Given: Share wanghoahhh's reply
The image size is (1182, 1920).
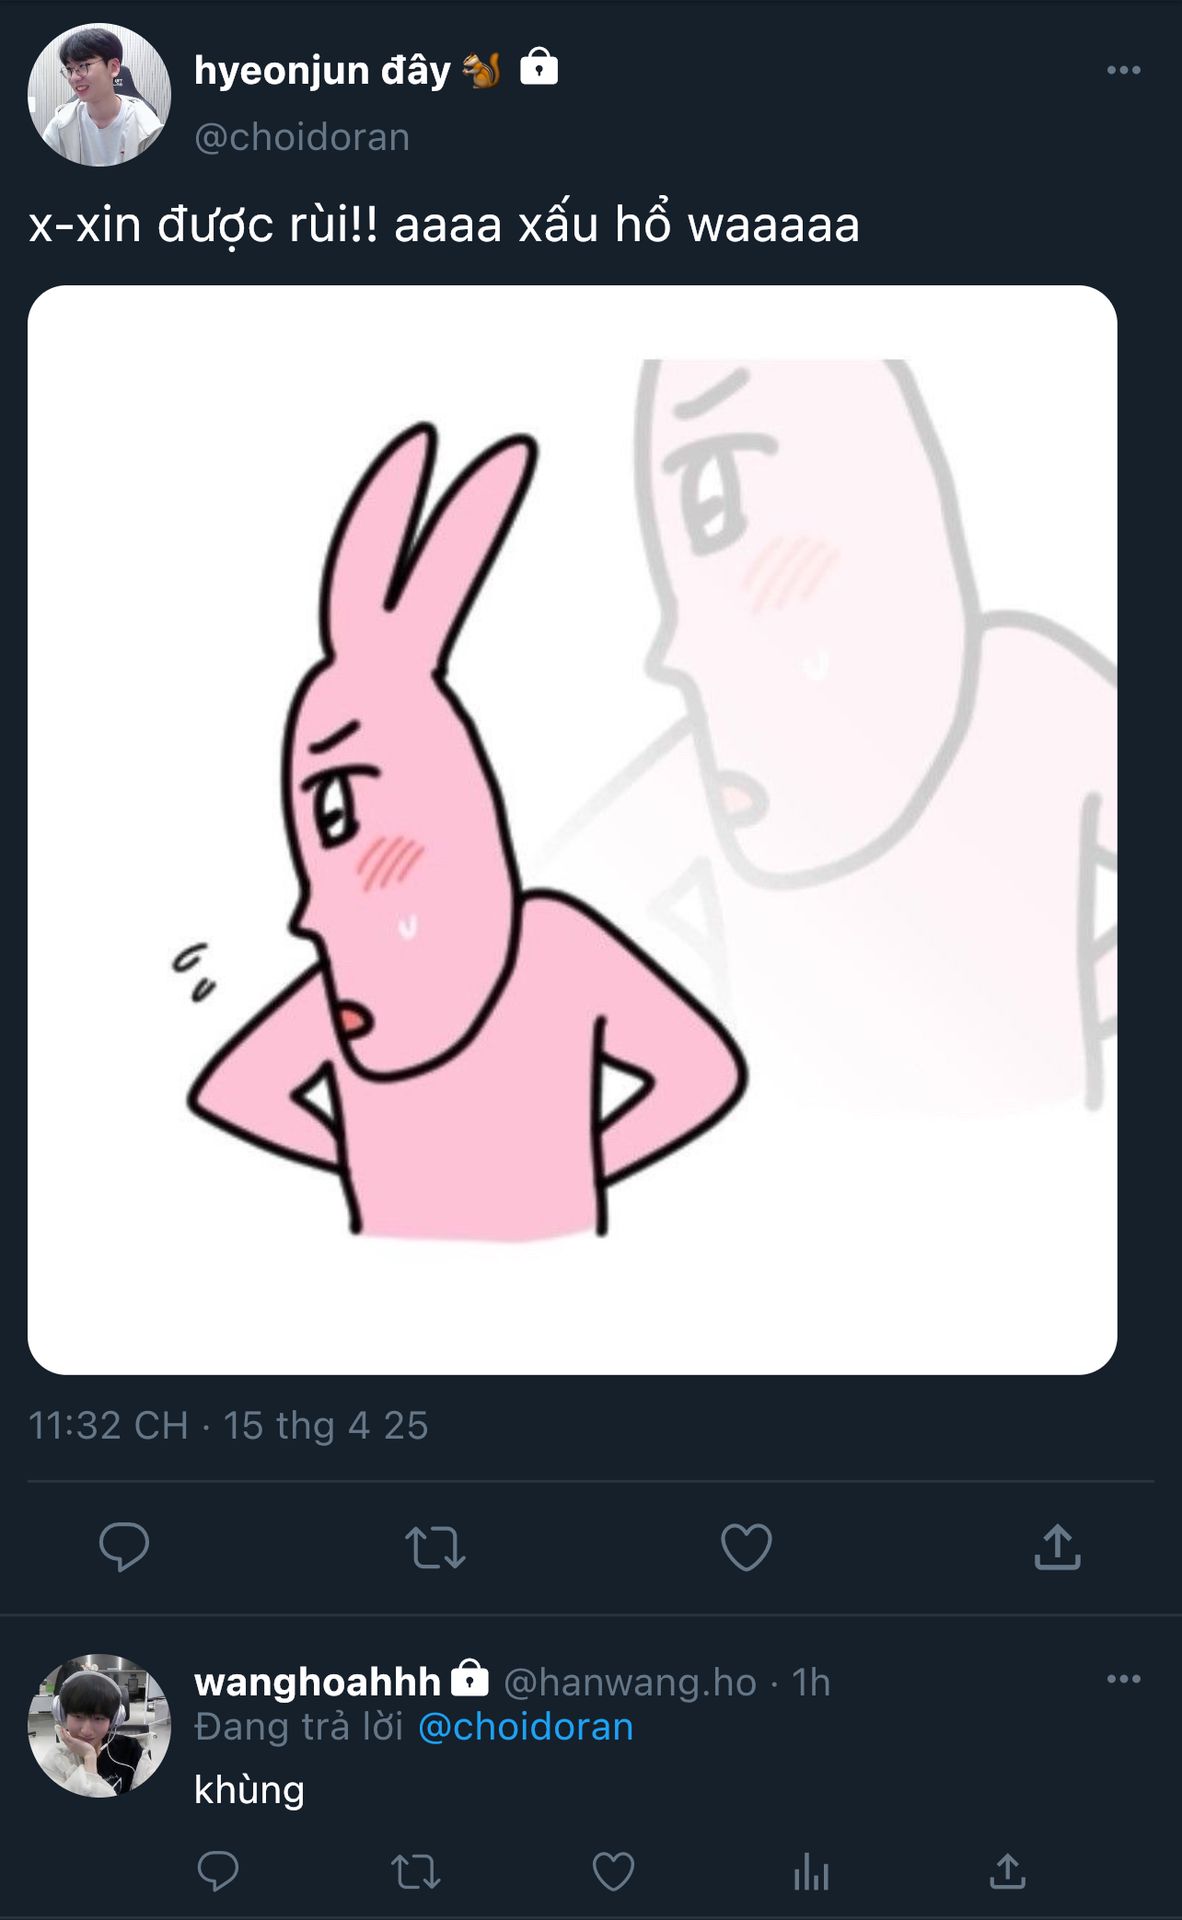Looking at the screenshot, I should coord(1008,1871).
